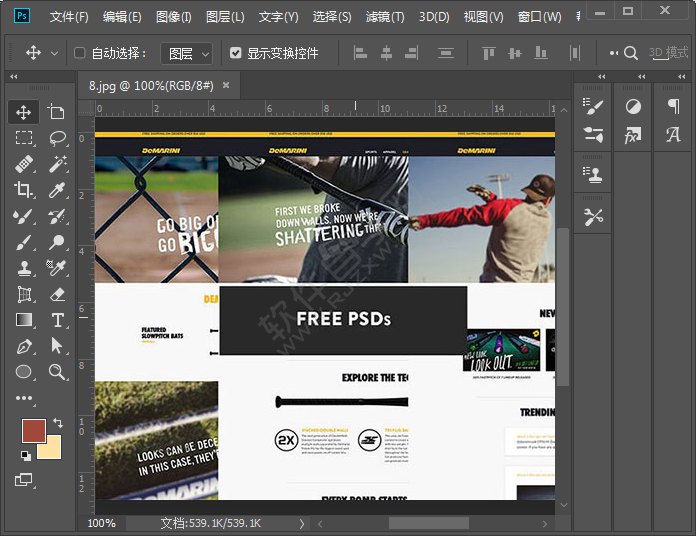This screenshot has height=536, width=696.
Task: Open the 滤镜(T) menu
Action: point(385,17)
